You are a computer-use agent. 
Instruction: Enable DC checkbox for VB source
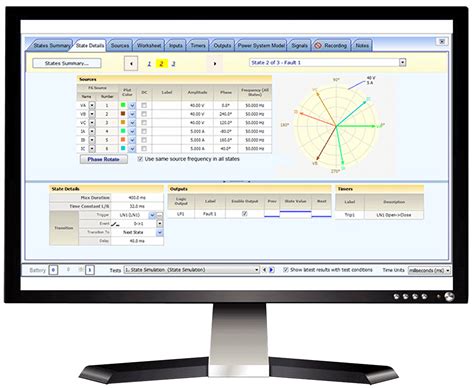coord(144,114)
